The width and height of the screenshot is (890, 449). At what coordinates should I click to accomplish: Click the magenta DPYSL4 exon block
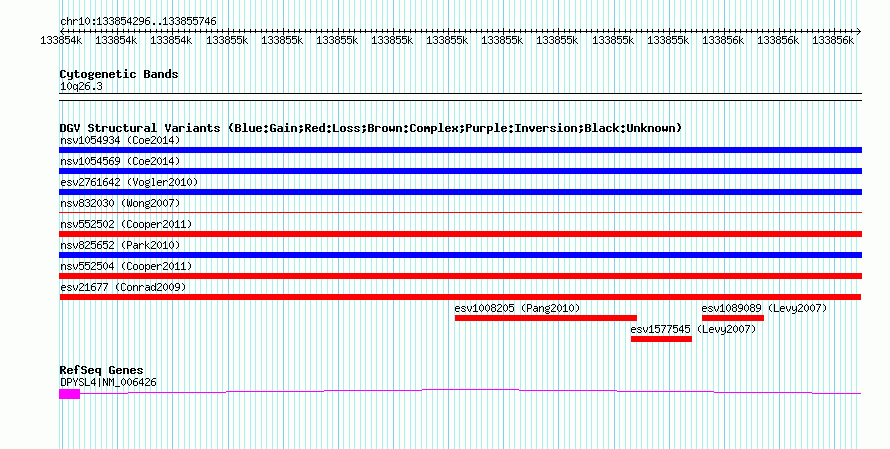69,394
